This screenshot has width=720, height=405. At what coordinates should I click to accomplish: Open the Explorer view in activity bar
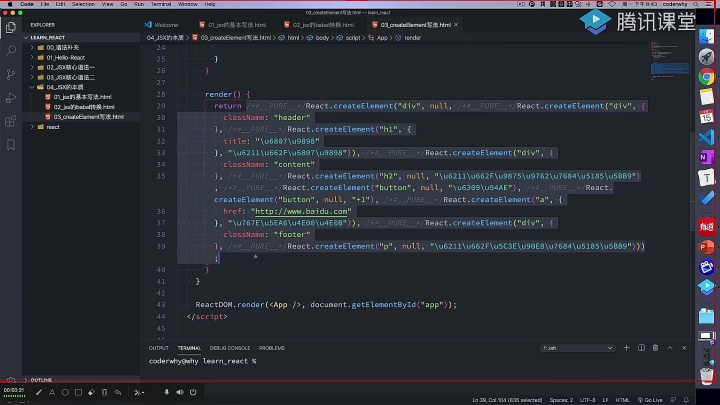click(x=11, y=28)
